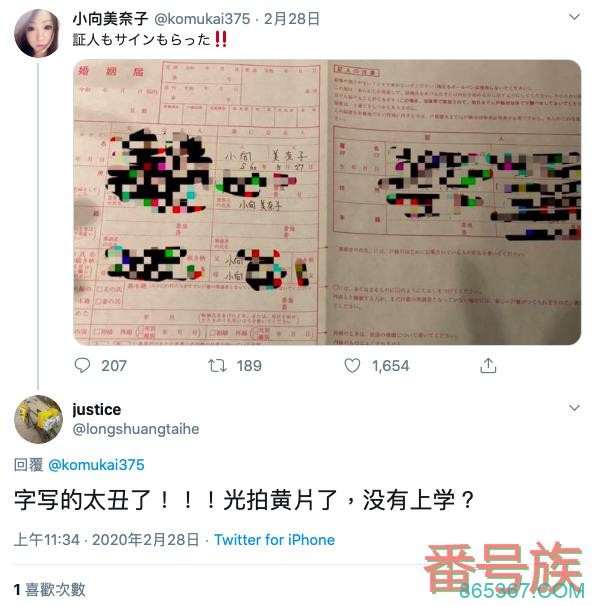Expand options chevron on justice's reply
This screenshot has width=594, height=606.
coord(574,408)
